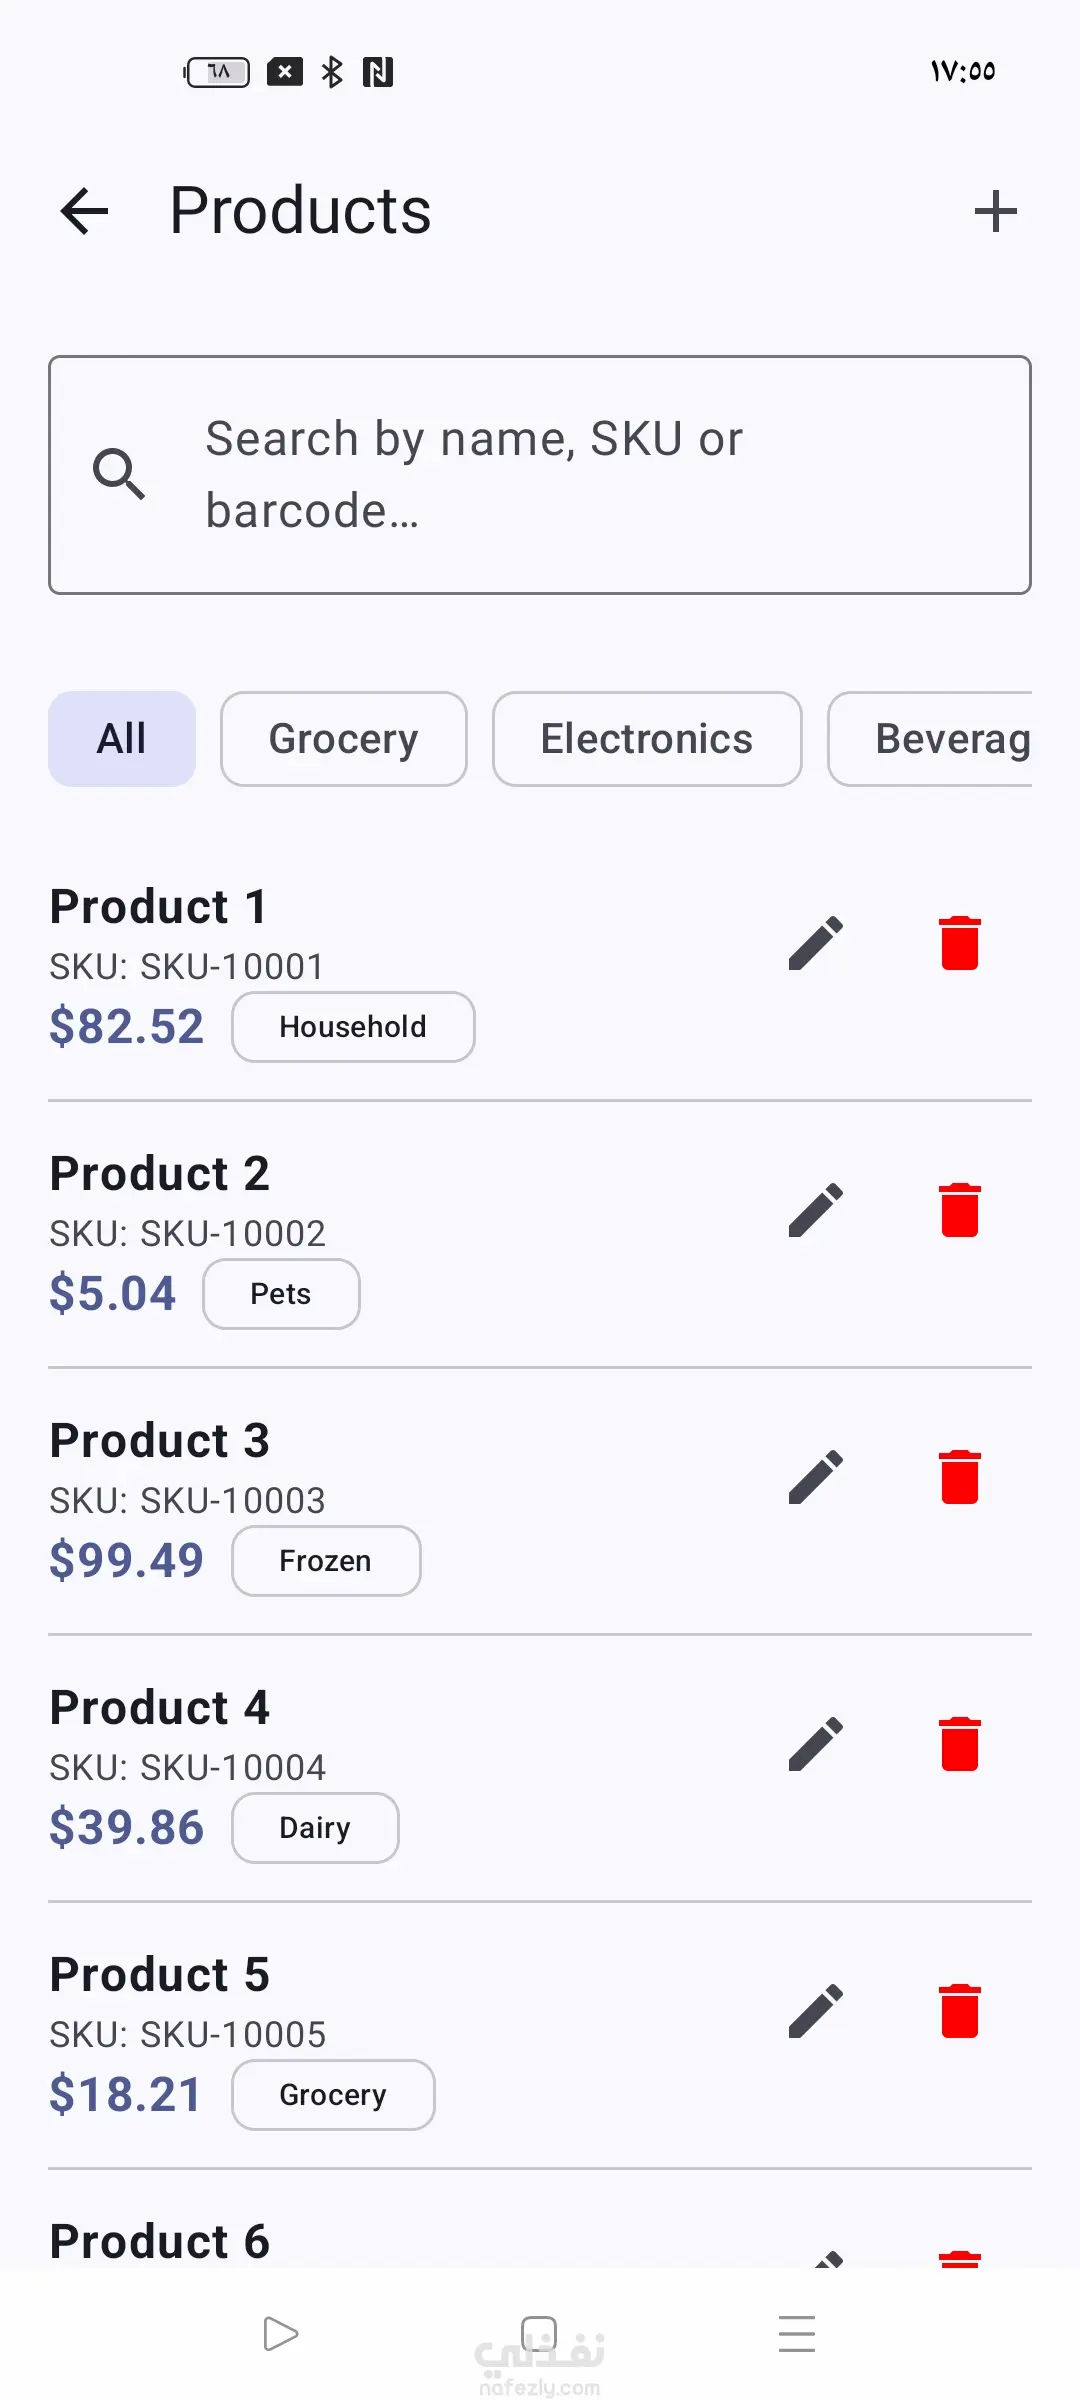Viewport: 1080px width, 2400px height.
Task: Open Android recent apps menu button
Action: (x=797, y=2334)
